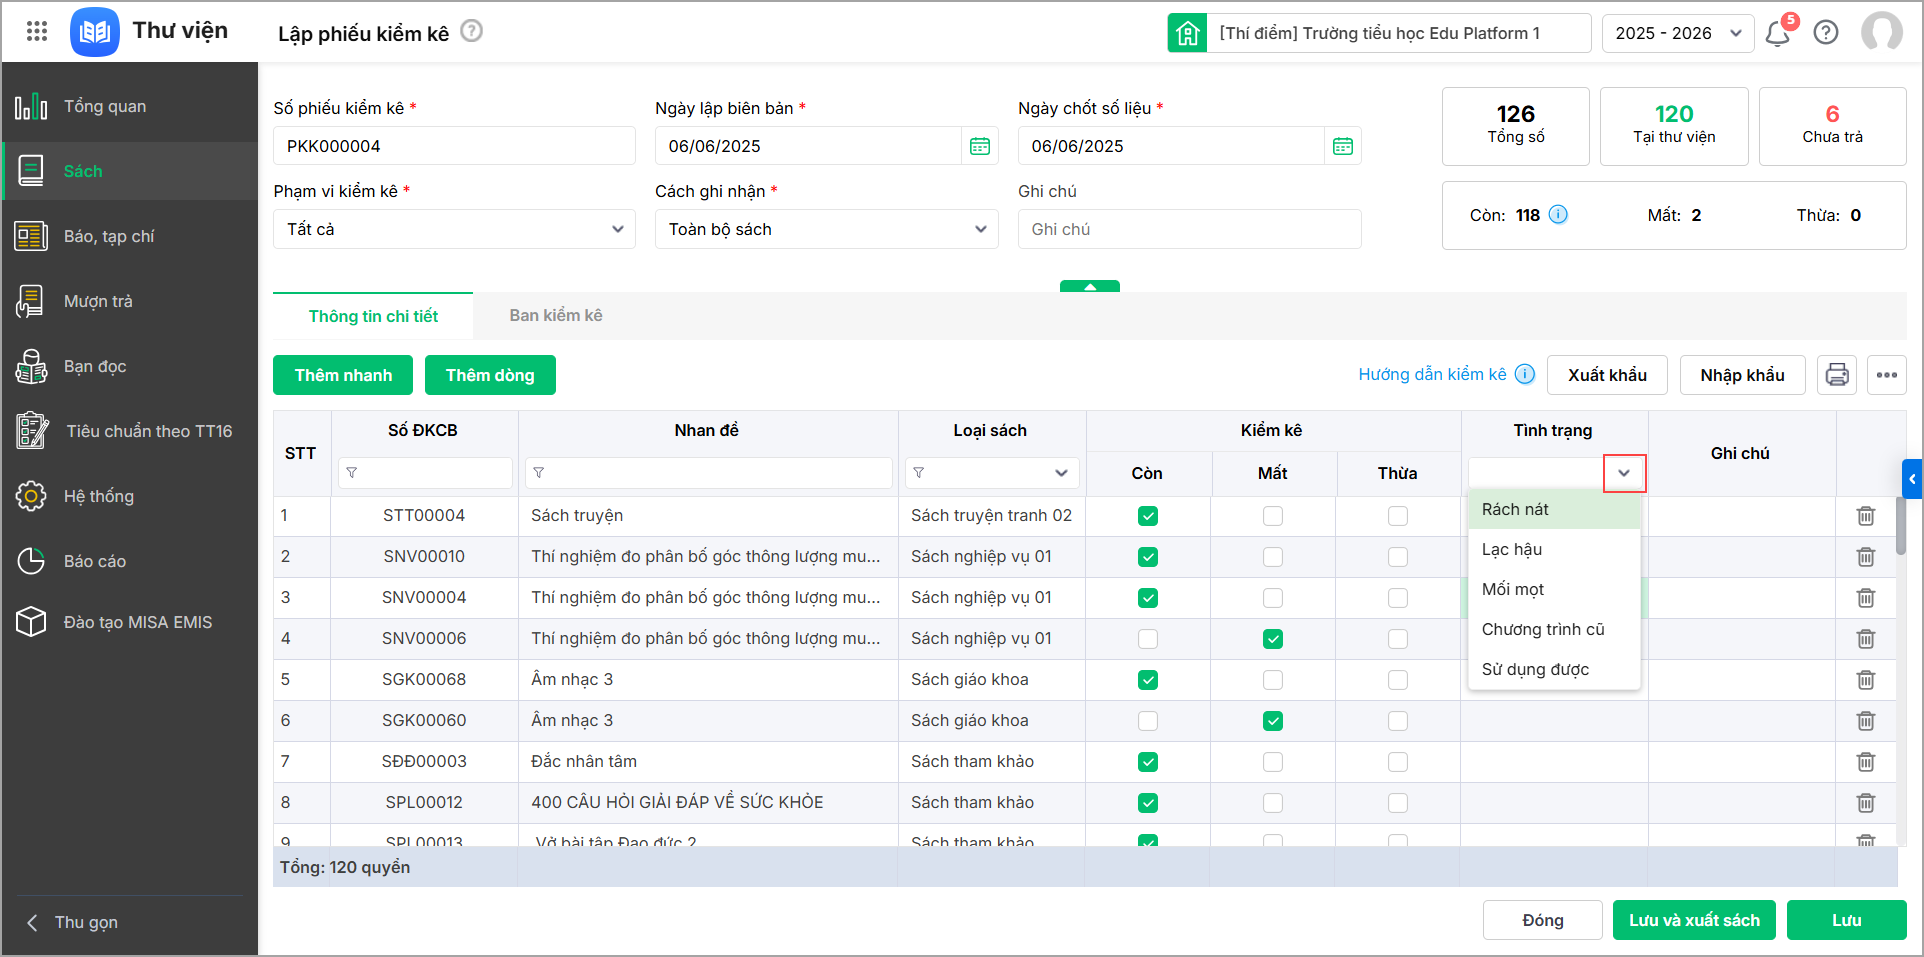Uncheck Còn checkbox for STT00004
Image resolution: width=1924 pixels, height=957 pixels.
1148,516
